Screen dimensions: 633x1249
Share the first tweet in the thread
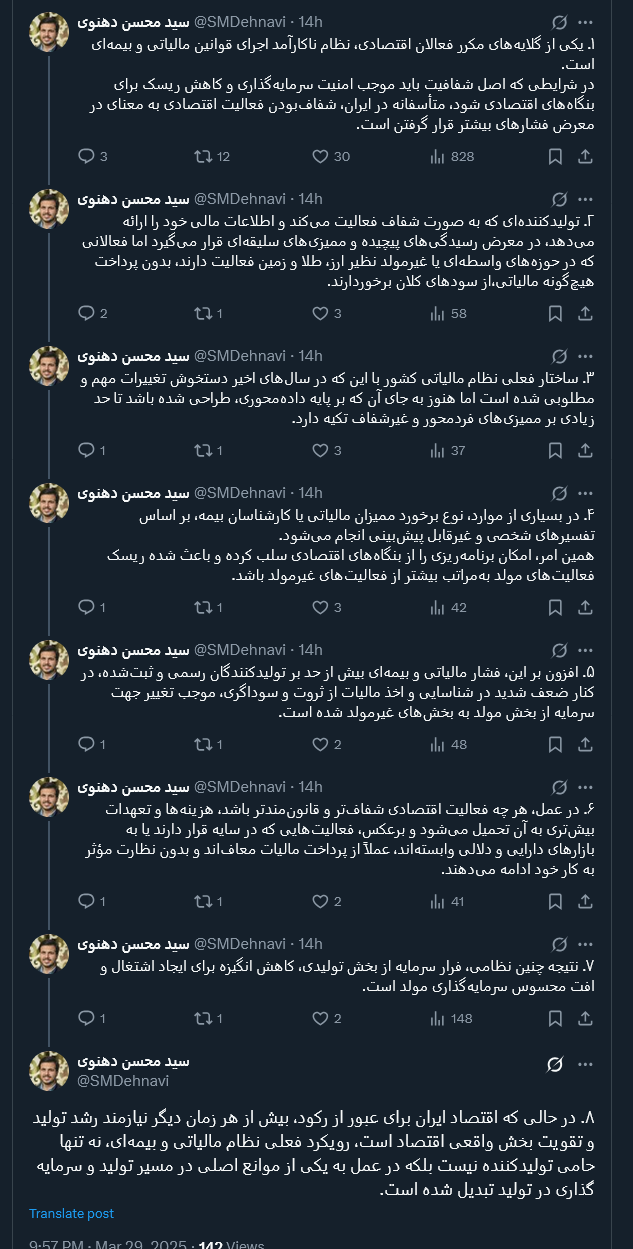pos(586,156)
